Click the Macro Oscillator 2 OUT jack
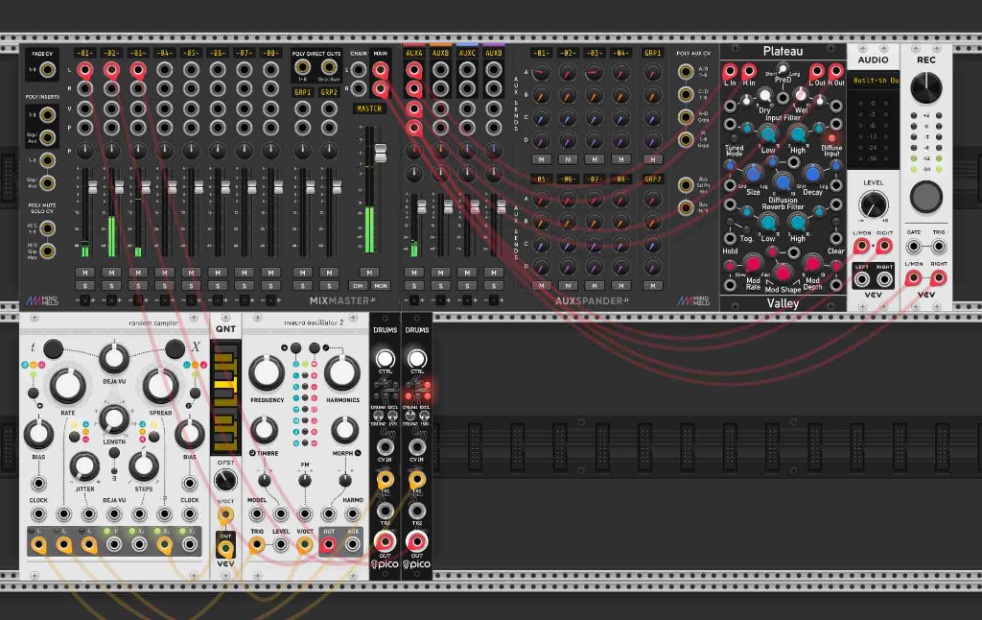982x620 pixels. pos(328,544)
